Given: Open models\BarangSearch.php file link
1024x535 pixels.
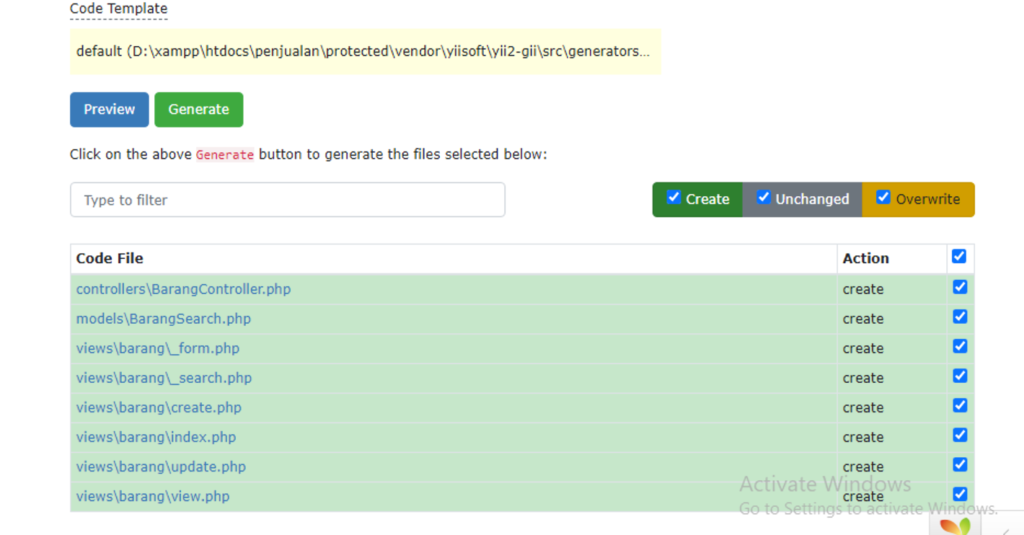Looking at the screenshot, I should point(163,319).
